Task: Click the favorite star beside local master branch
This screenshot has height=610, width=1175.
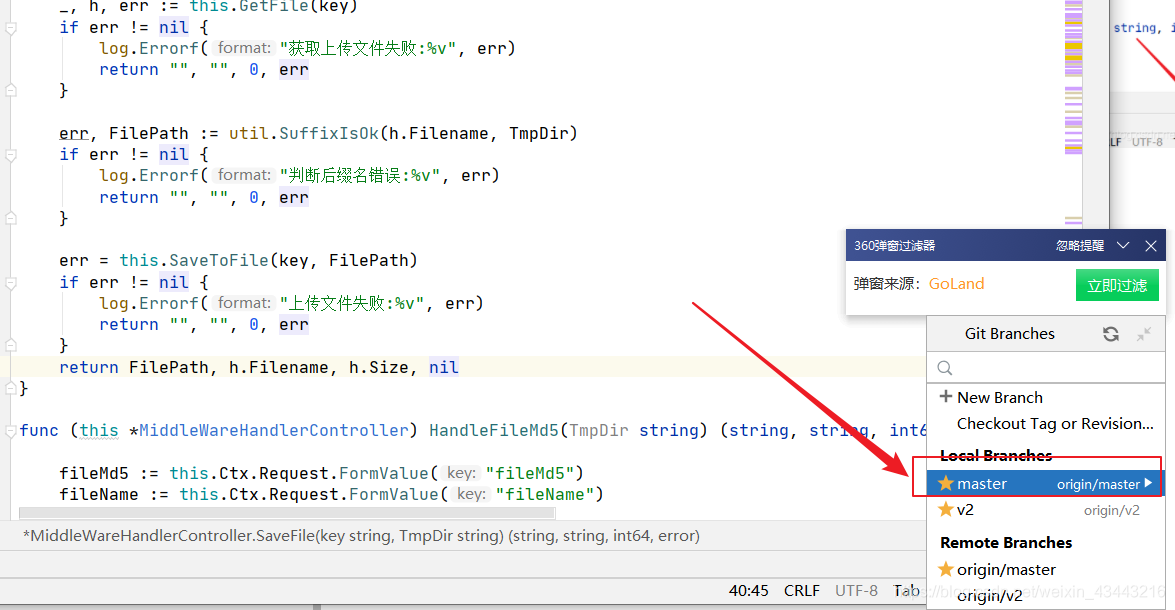Action: (x=946, y=483)
